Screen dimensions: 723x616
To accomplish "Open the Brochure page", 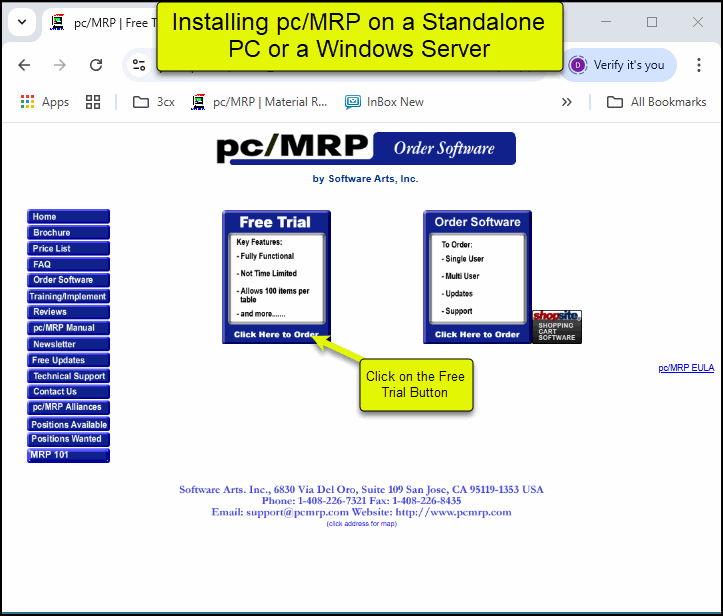I will [x=68, y=232].
